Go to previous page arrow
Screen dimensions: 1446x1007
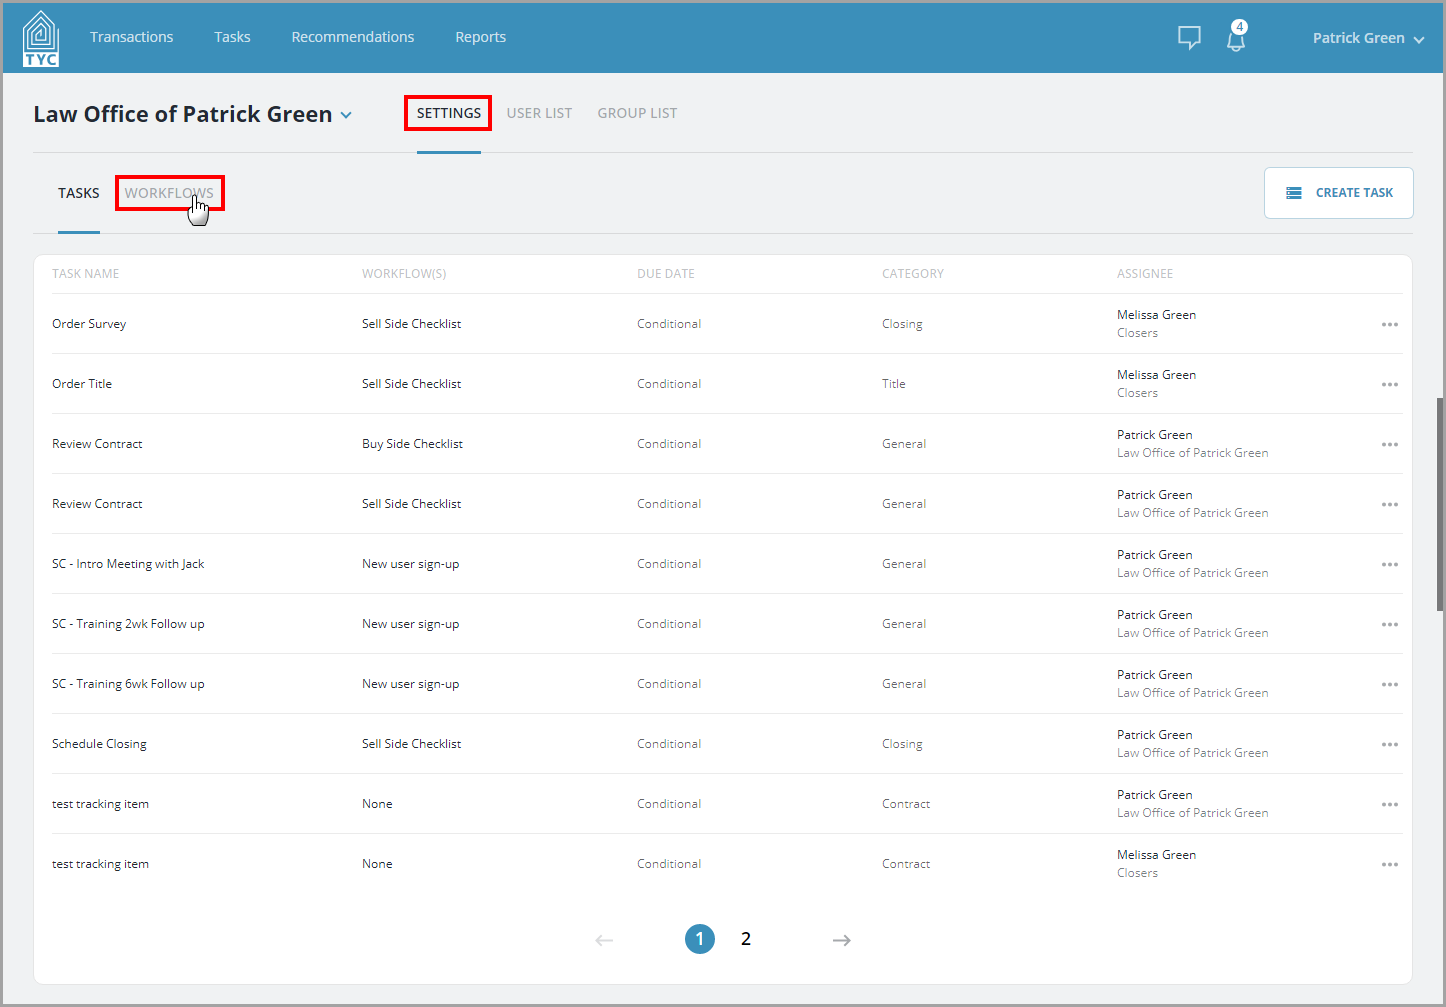(x=604, y=940)
